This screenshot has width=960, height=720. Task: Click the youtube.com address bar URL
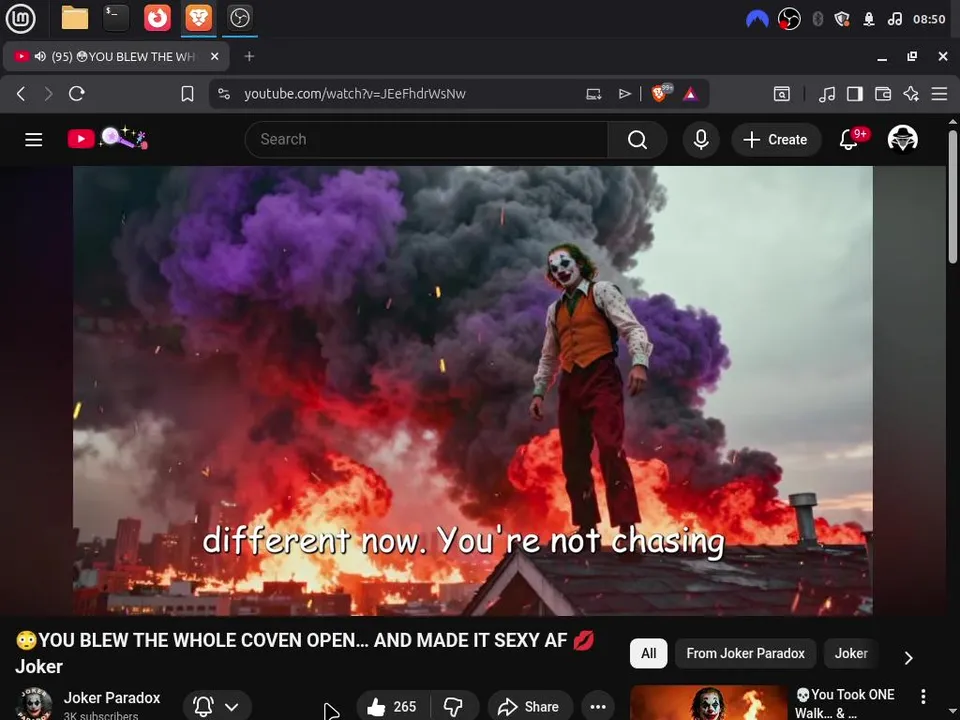coord(355,94)
